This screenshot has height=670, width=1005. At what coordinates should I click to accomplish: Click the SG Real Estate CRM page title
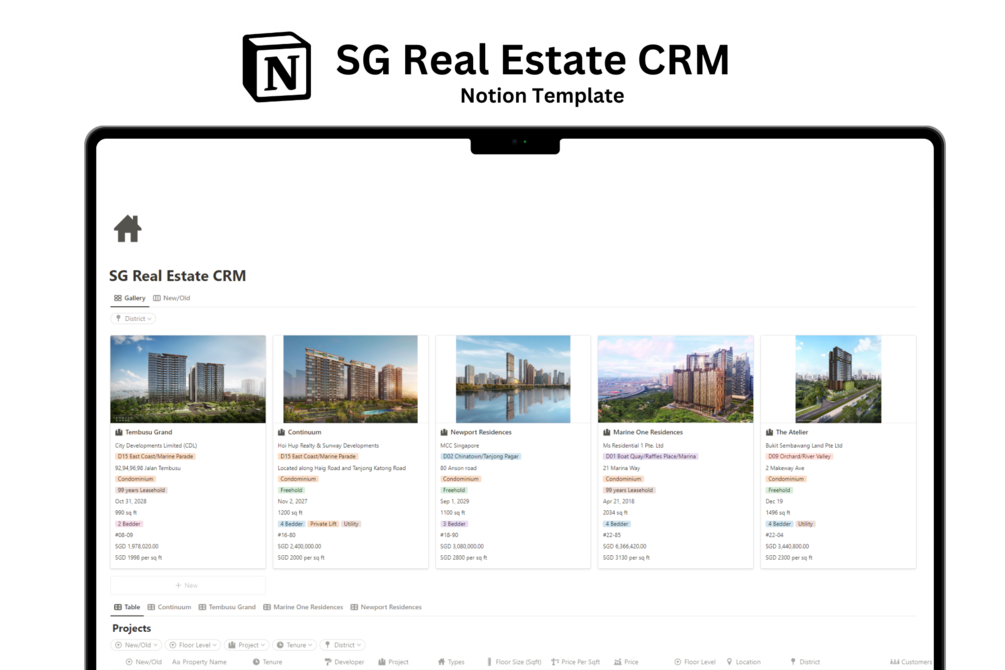click(178, 276)
